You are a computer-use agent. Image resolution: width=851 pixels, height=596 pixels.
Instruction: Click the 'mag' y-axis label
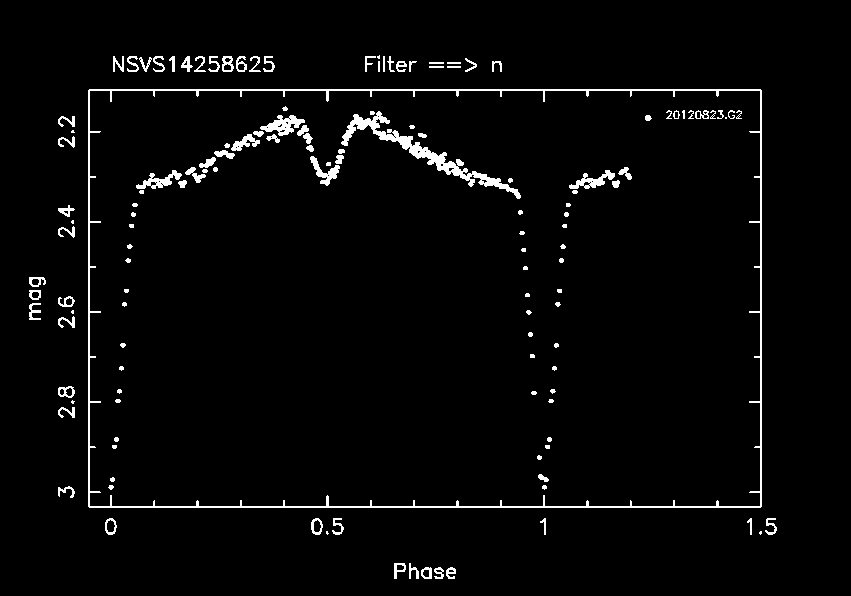click(36, 300)
